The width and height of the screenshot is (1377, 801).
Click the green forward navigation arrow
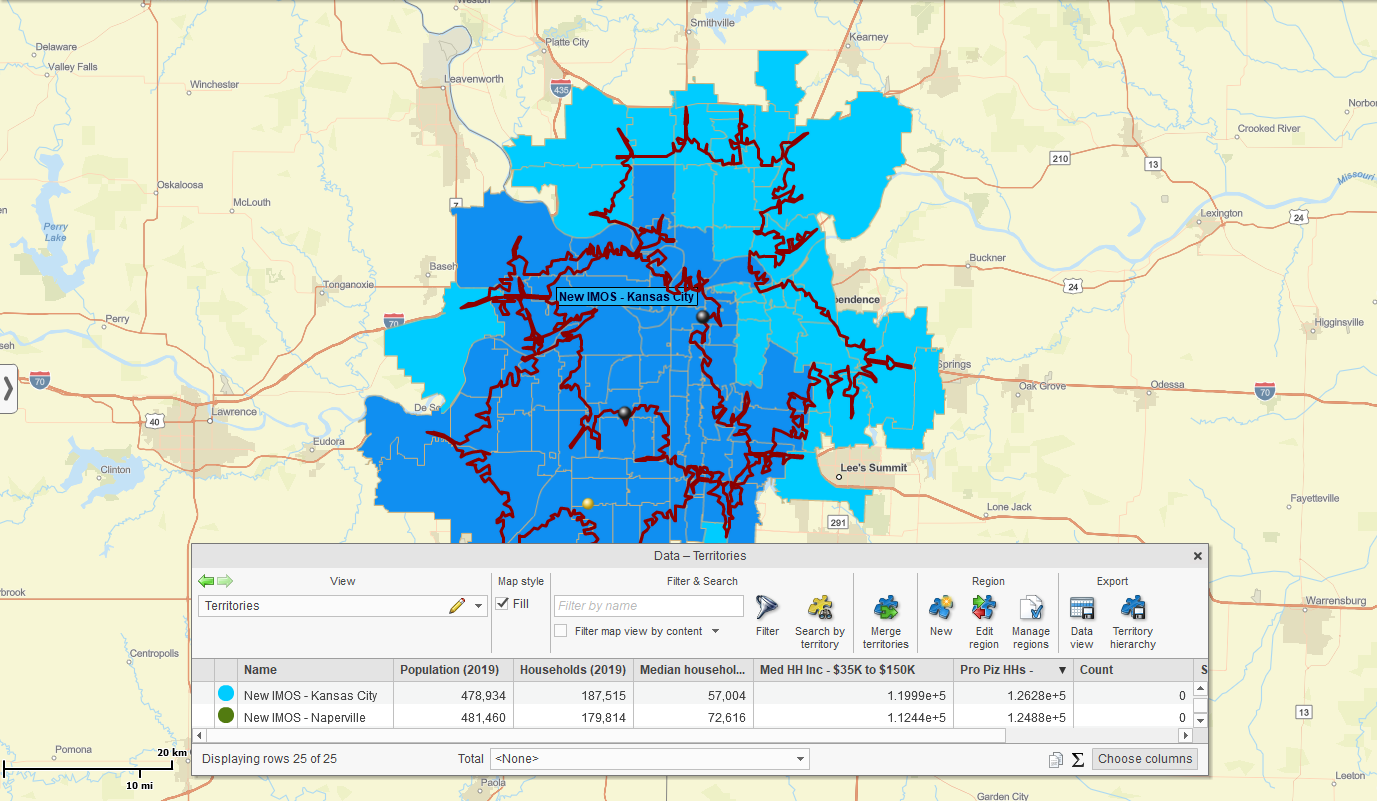226,581
